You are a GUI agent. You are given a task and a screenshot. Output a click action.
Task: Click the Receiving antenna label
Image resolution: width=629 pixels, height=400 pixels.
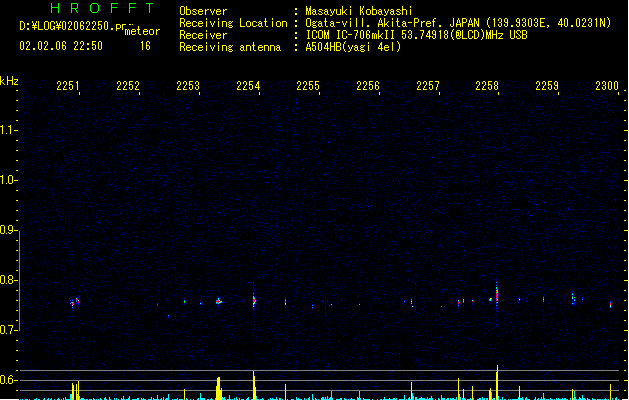pyautogui.click(x=230, y=47)
